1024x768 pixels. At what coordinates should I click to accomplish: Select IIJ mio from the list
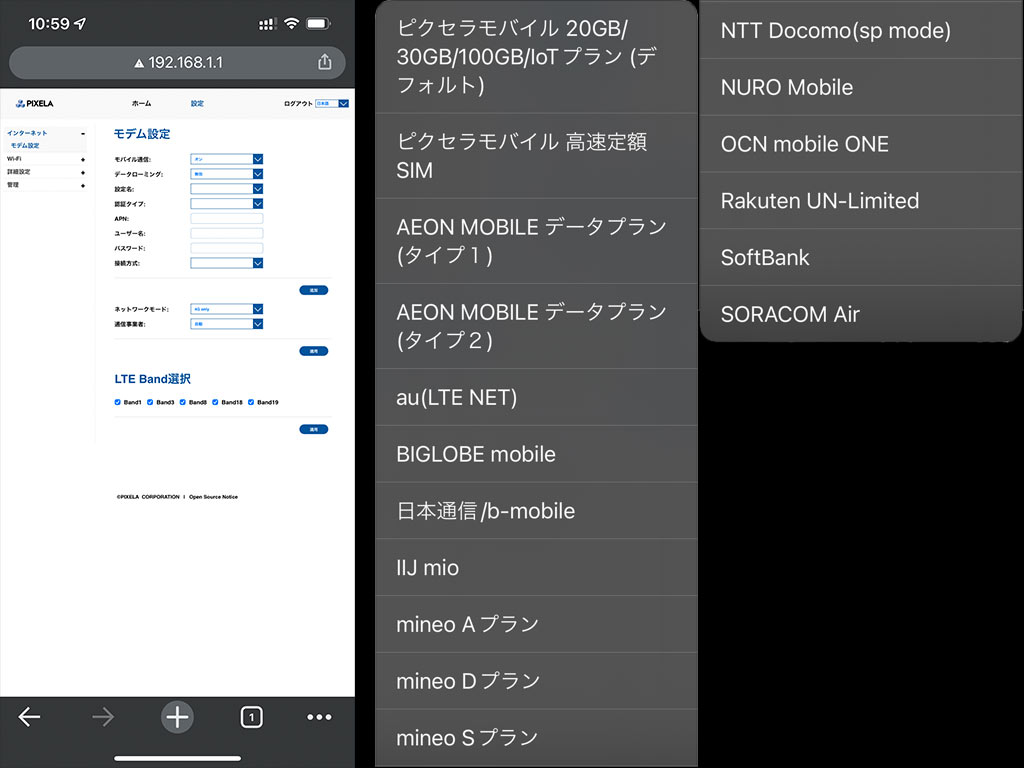click(536, 568)
